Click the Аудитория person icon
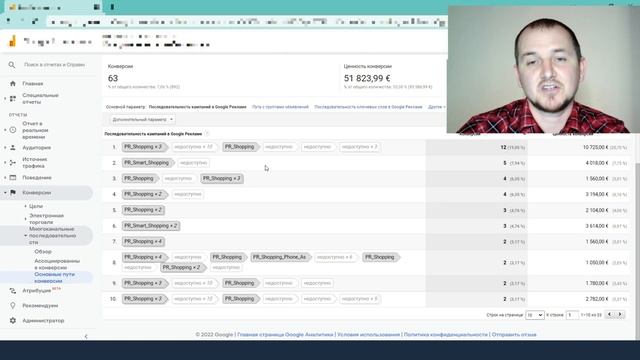Image resolution: width=640 pixels, height=360 pixels. (x=13, y=147)
